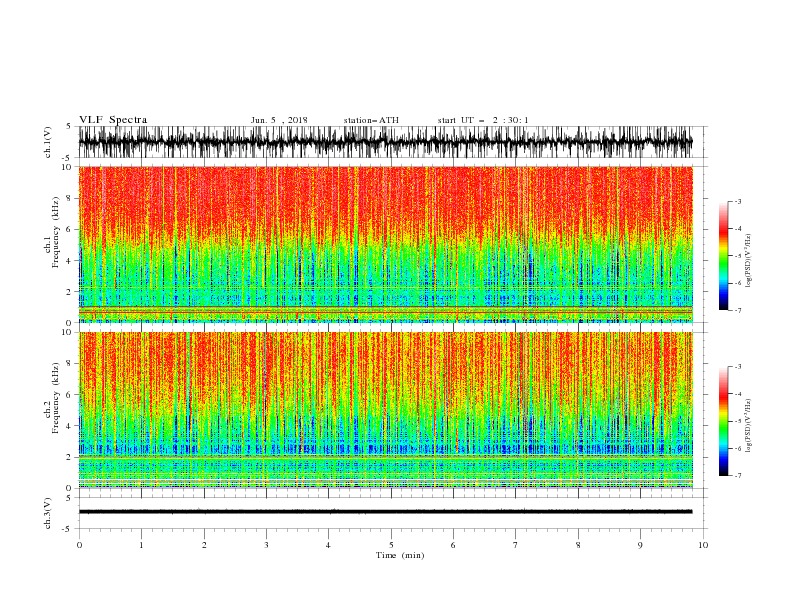Click the ch.1 spectrogram panel

coord(385,244)
